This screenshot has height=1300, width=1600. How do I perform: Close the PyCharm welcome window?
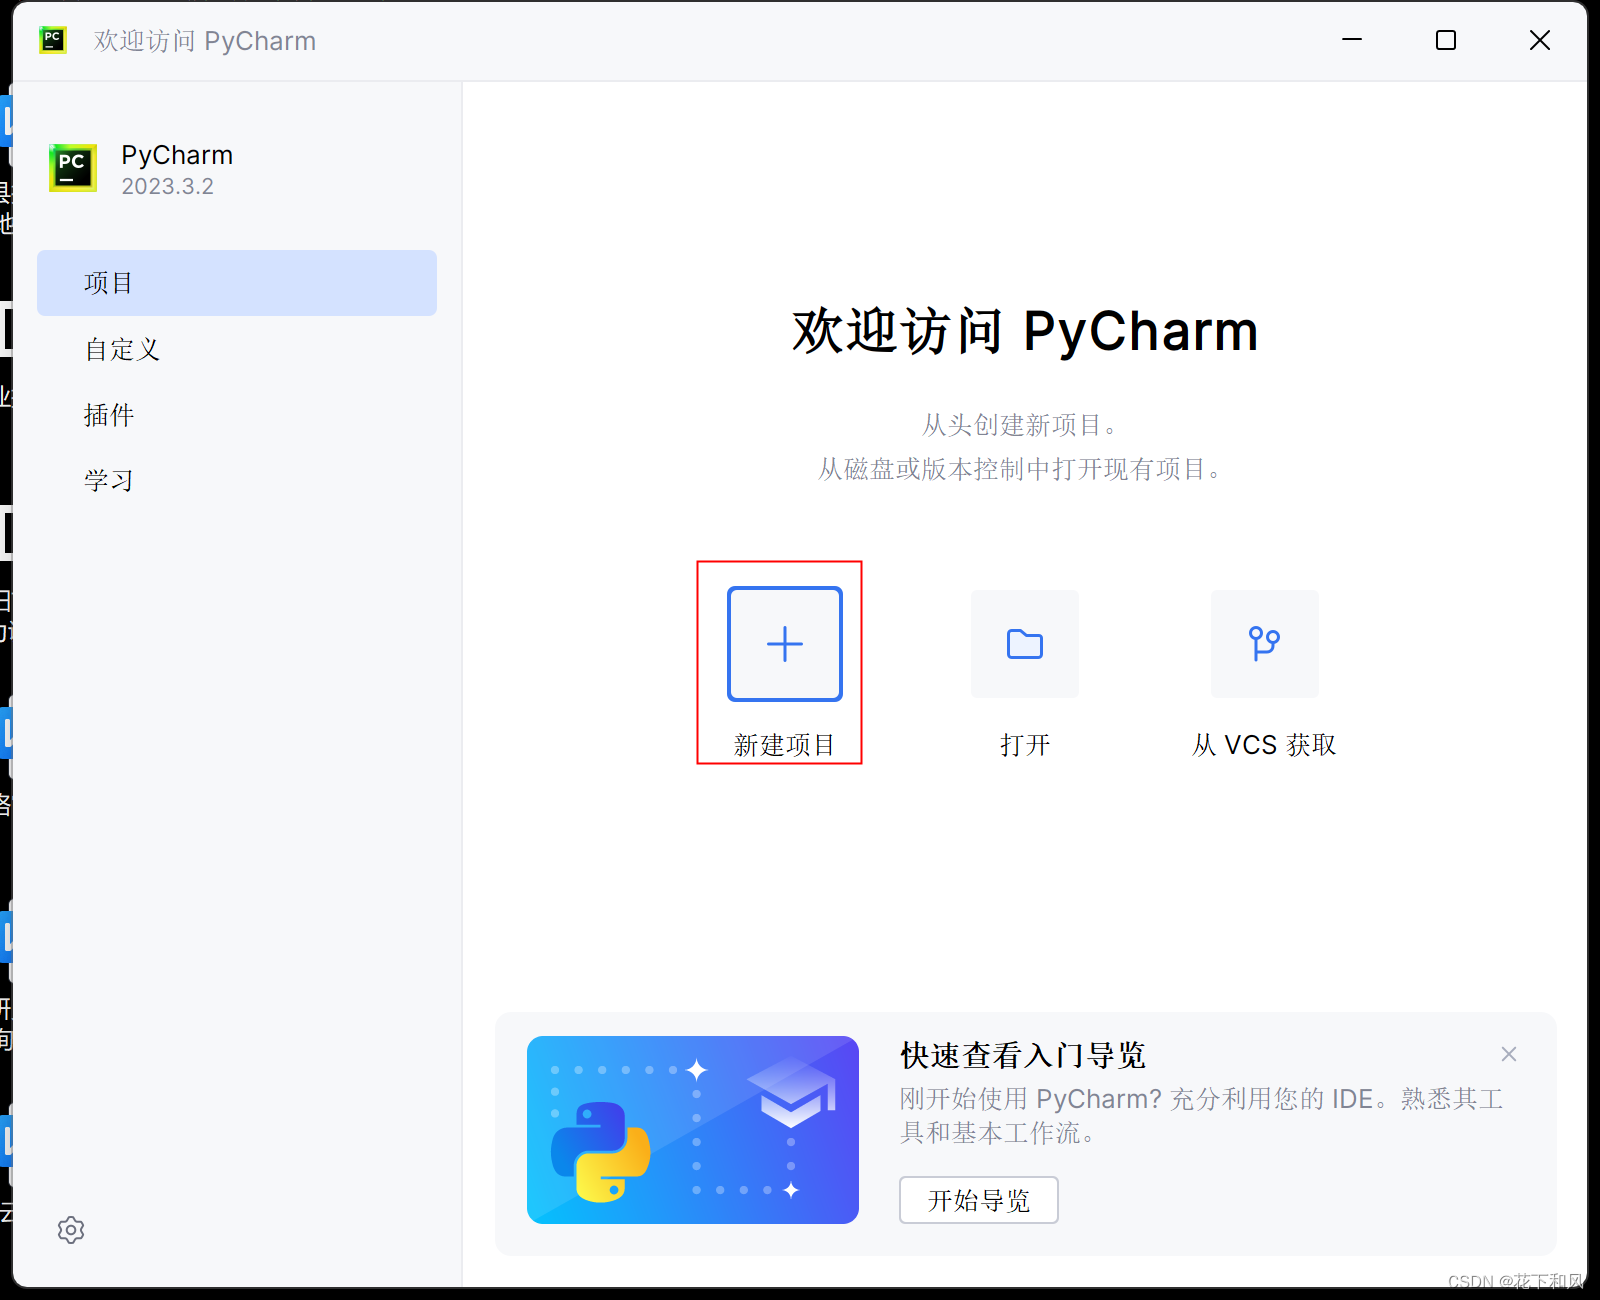pyautogui.click(x=1540, y=40)
